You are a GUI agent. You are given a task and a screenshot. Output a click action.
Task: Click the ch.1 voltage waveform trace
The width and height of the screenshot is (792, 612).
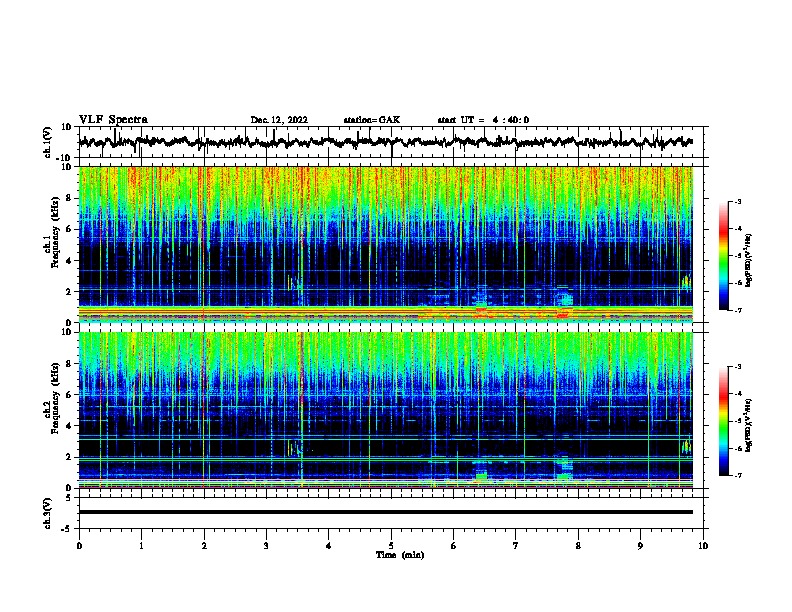pyautogui.click(x=386, y=142)
